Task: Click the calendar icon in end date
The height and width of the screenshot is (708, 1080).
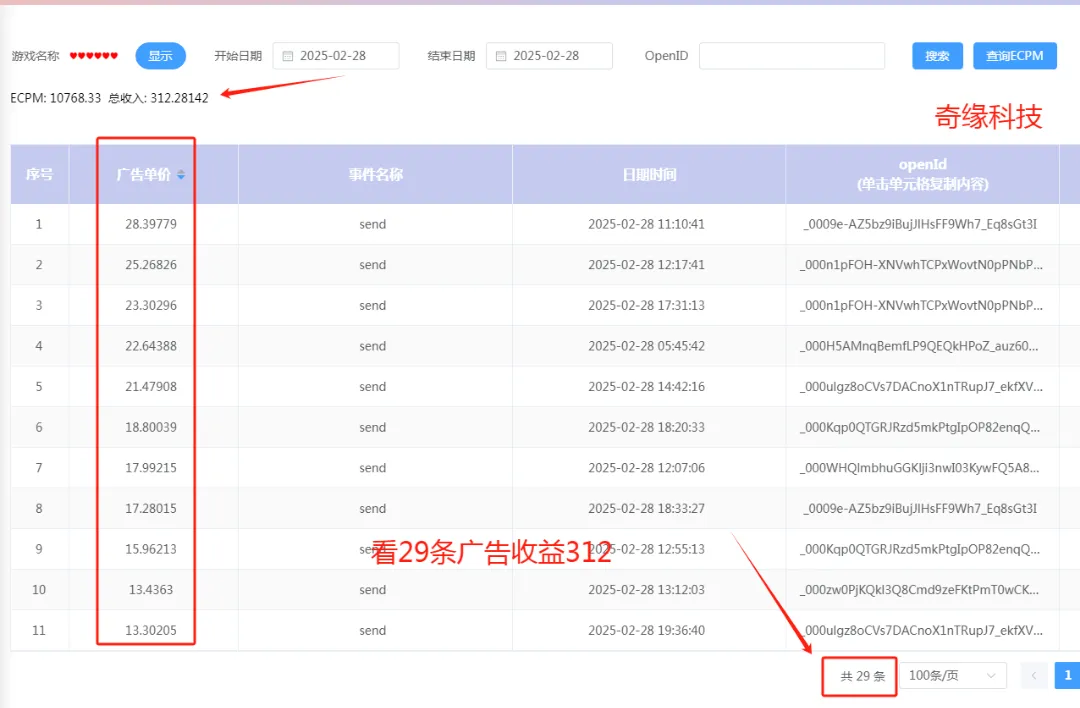Action: click(x=501, y=56)
